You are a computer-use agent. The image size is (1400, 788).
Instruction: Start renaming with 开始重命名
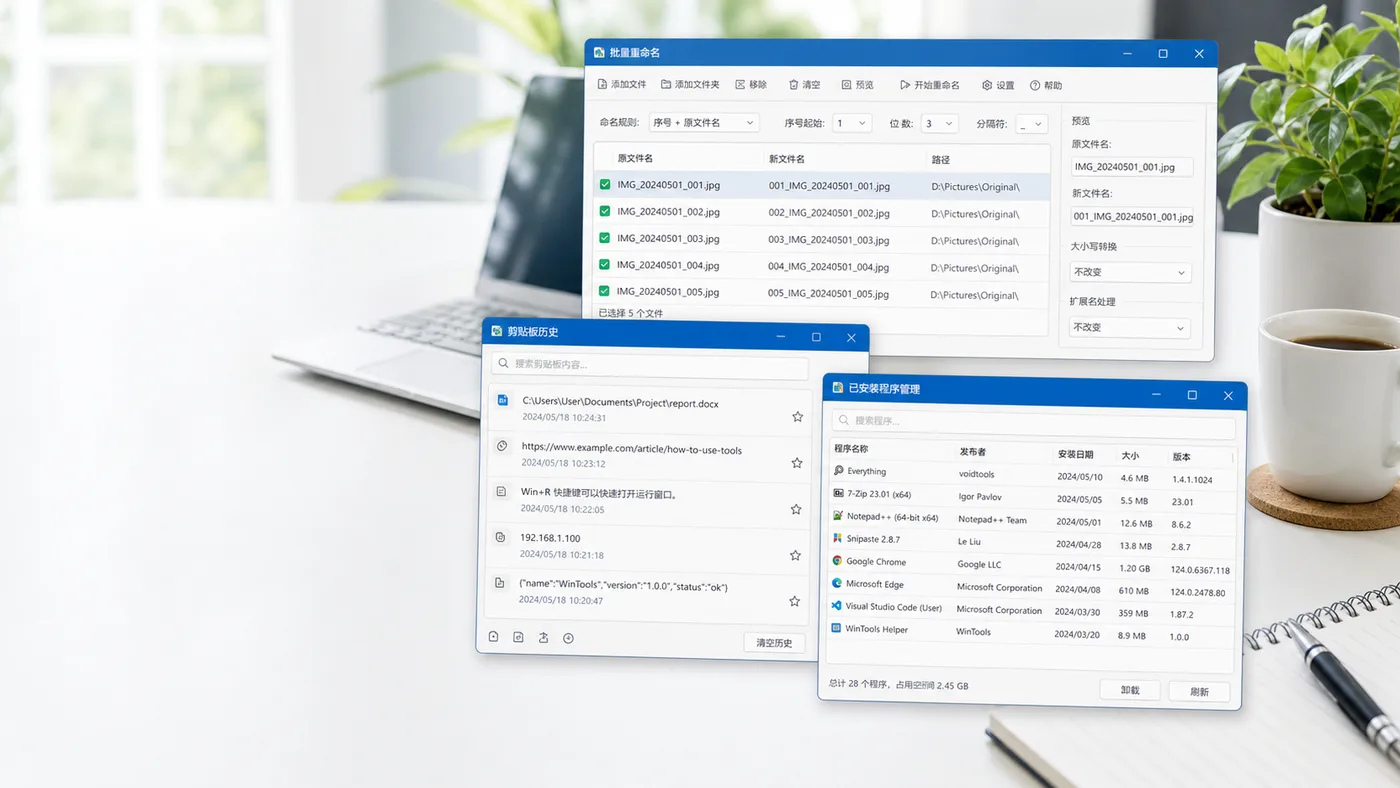pyautogui.click(x=929, y=85)
